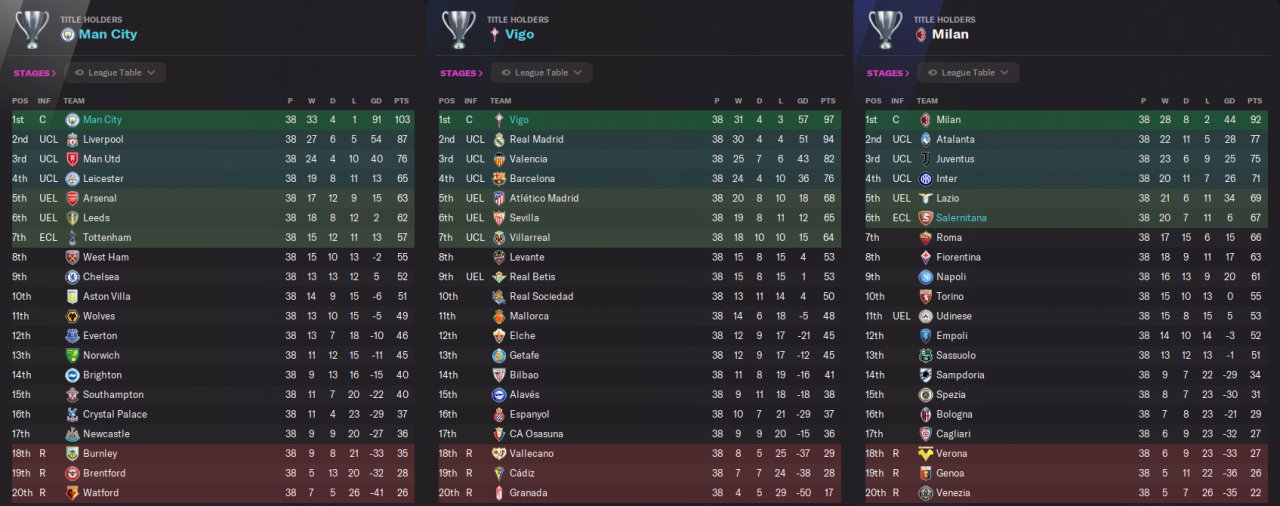Click the Atalanta crest icon
This screenshot has height=506, width=1280.
pos(925,140)
